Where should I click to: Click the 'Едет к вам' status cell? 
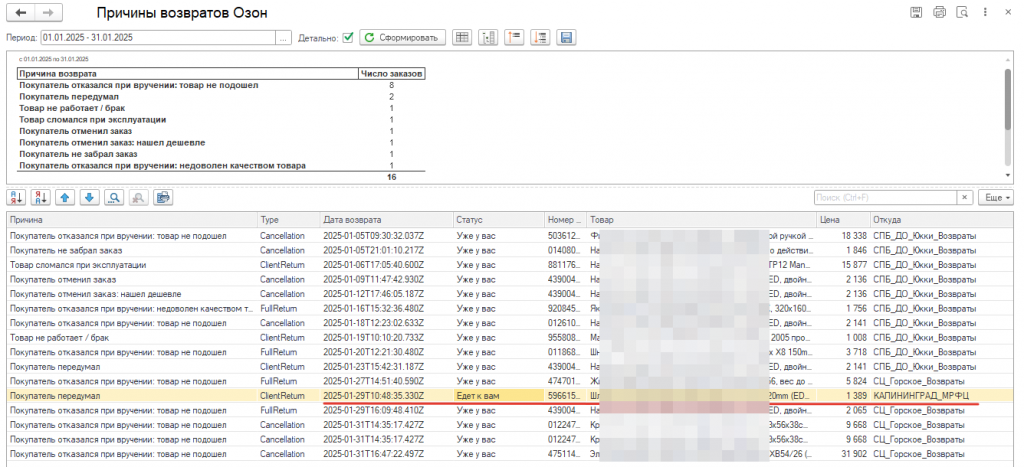click(499, 395)
